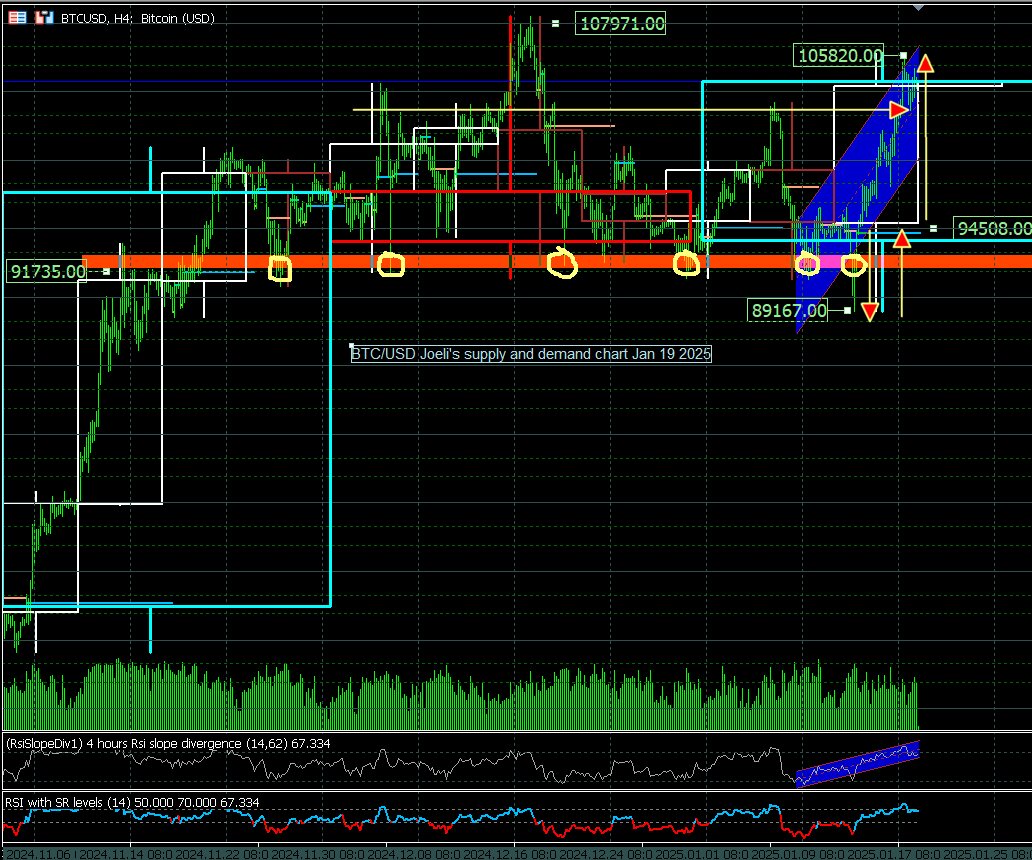
Task: Click the 105820.00 price label
Action: 840,56
